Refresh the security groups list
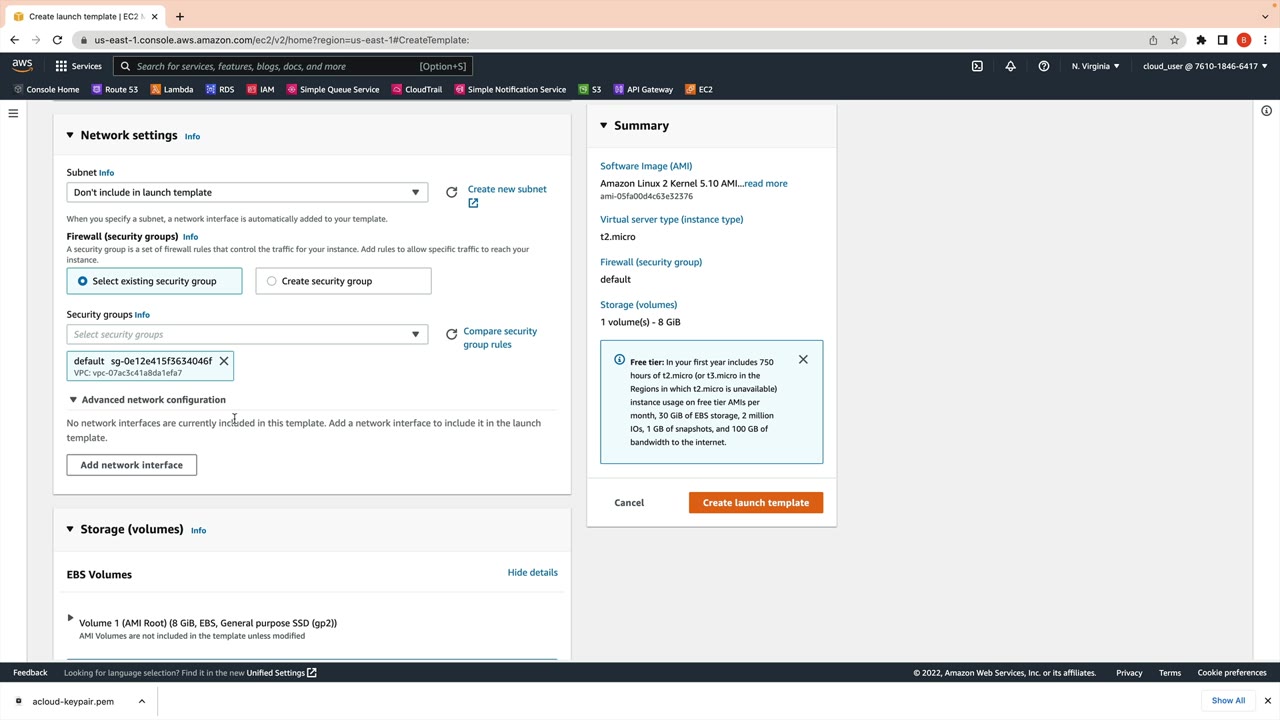 pos(452,334)
